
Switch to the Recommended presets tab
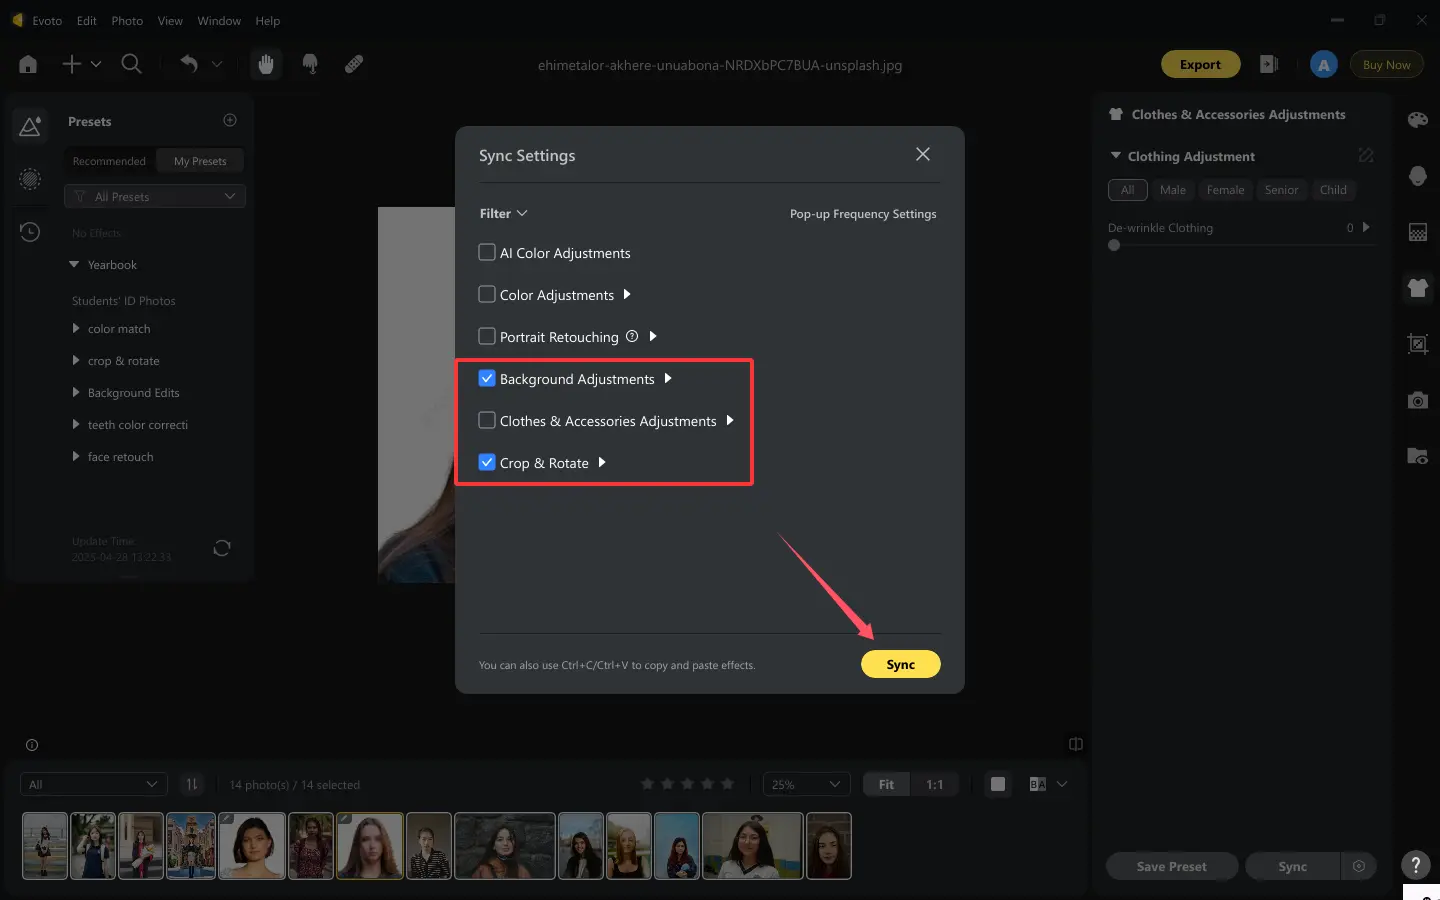click(x=109, y=161)
